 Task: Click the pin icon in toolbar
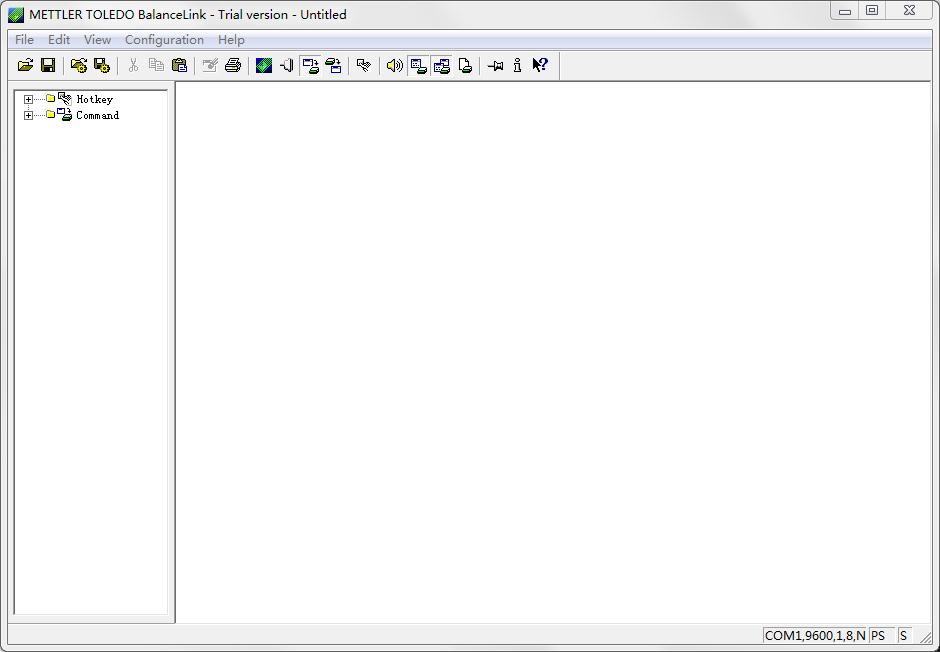[495, 66]
